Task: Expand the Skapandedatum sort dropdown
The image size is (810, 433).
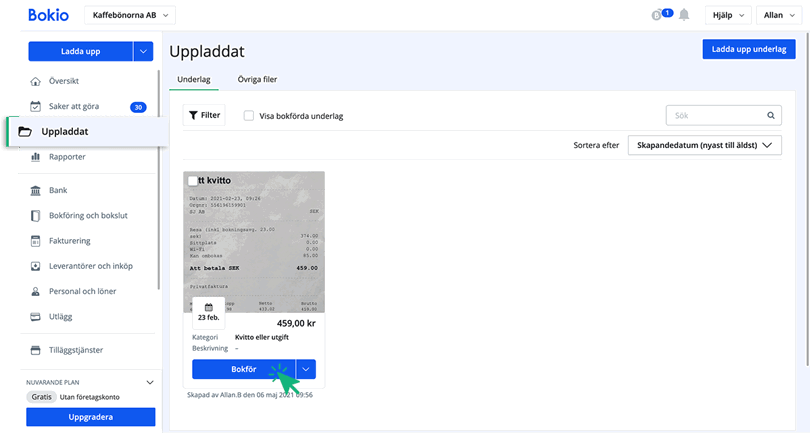Action: (x=704, y=145)
